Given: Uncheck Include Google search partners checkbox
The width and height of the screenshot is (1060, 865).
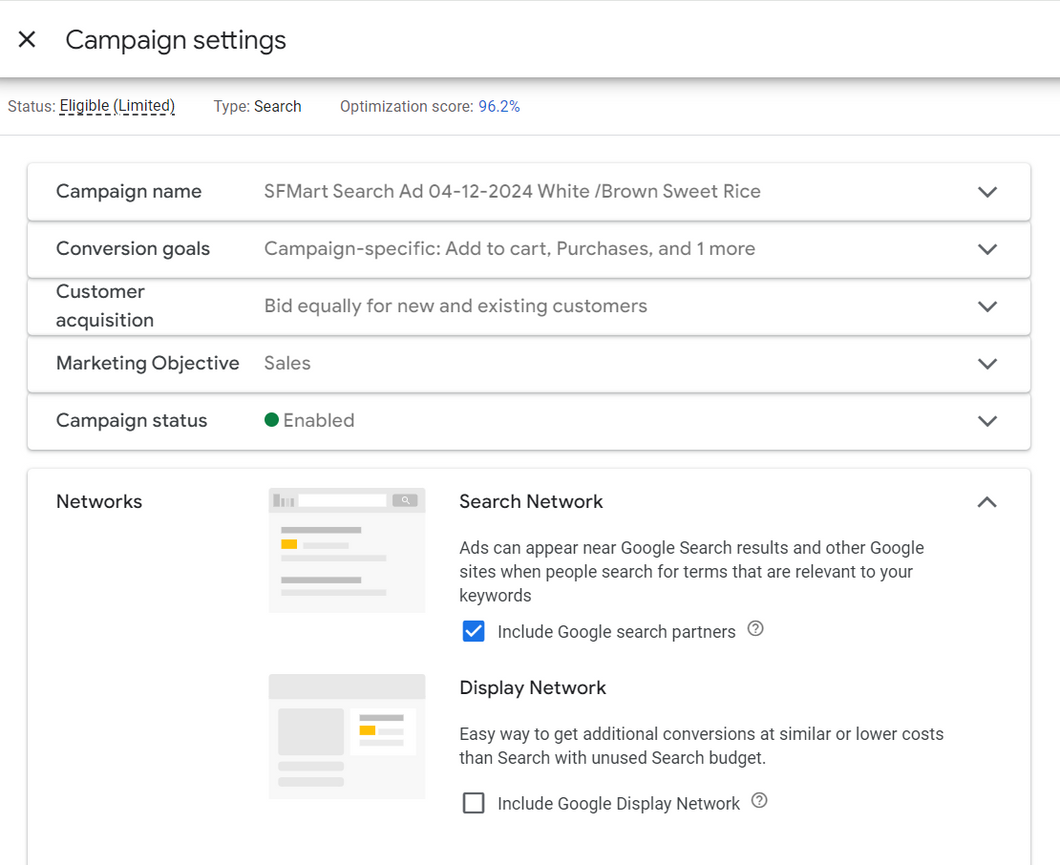Looking at the screenshot, I should pyautogui.click(x=473, y=631).
